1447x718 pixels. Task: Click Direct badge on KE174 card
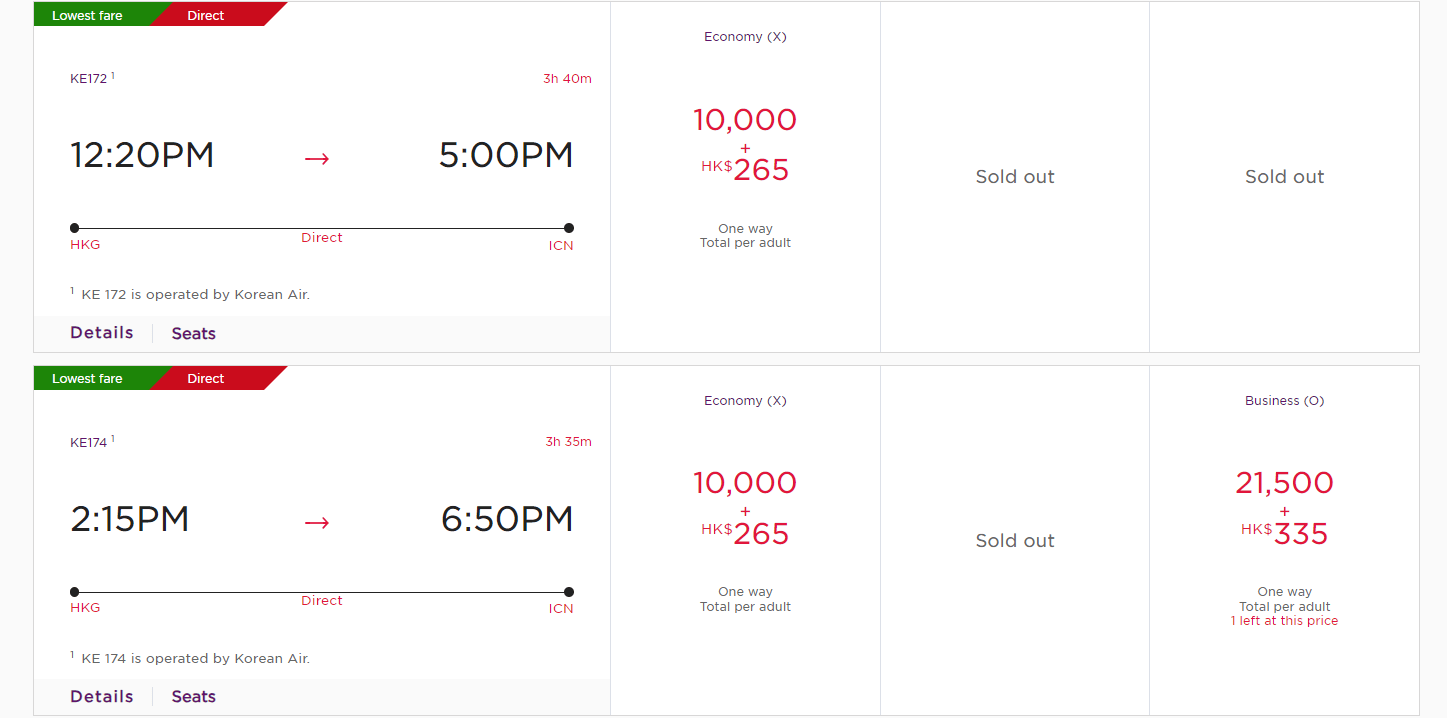pyautogui.click(x=206, y=378)
